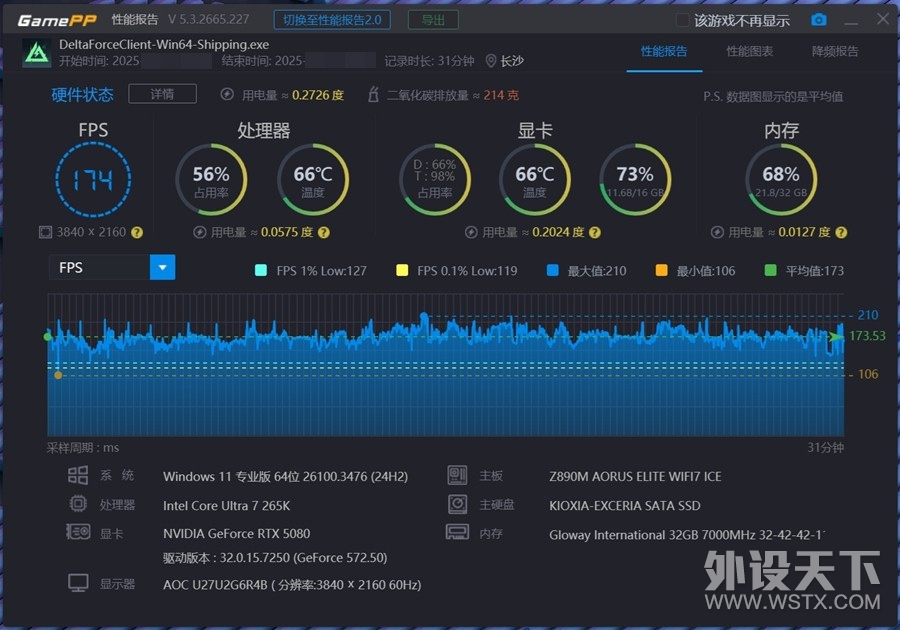Image resolution: width=900 pixels, height=630 pixels.
Task: Click the cyan FPS 1% Low swatch
Action: coord(261,270)
